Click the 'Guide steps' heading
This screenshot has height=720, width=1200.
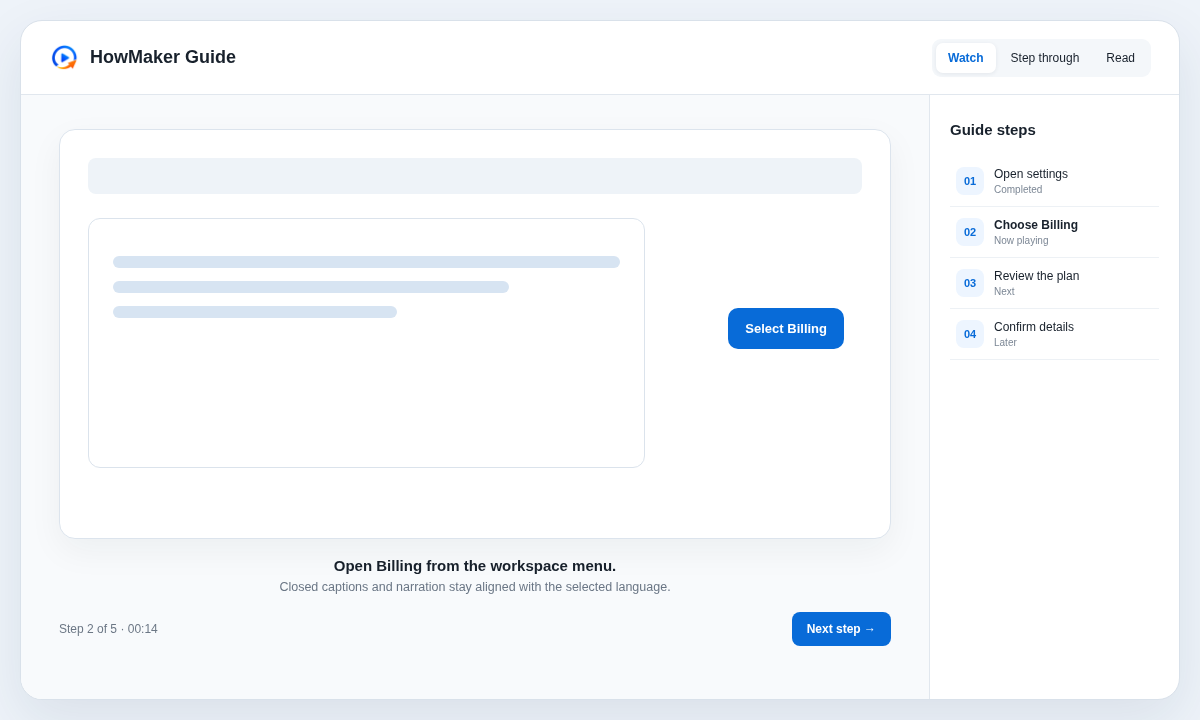pyautogui.click(x=993, y=130)
